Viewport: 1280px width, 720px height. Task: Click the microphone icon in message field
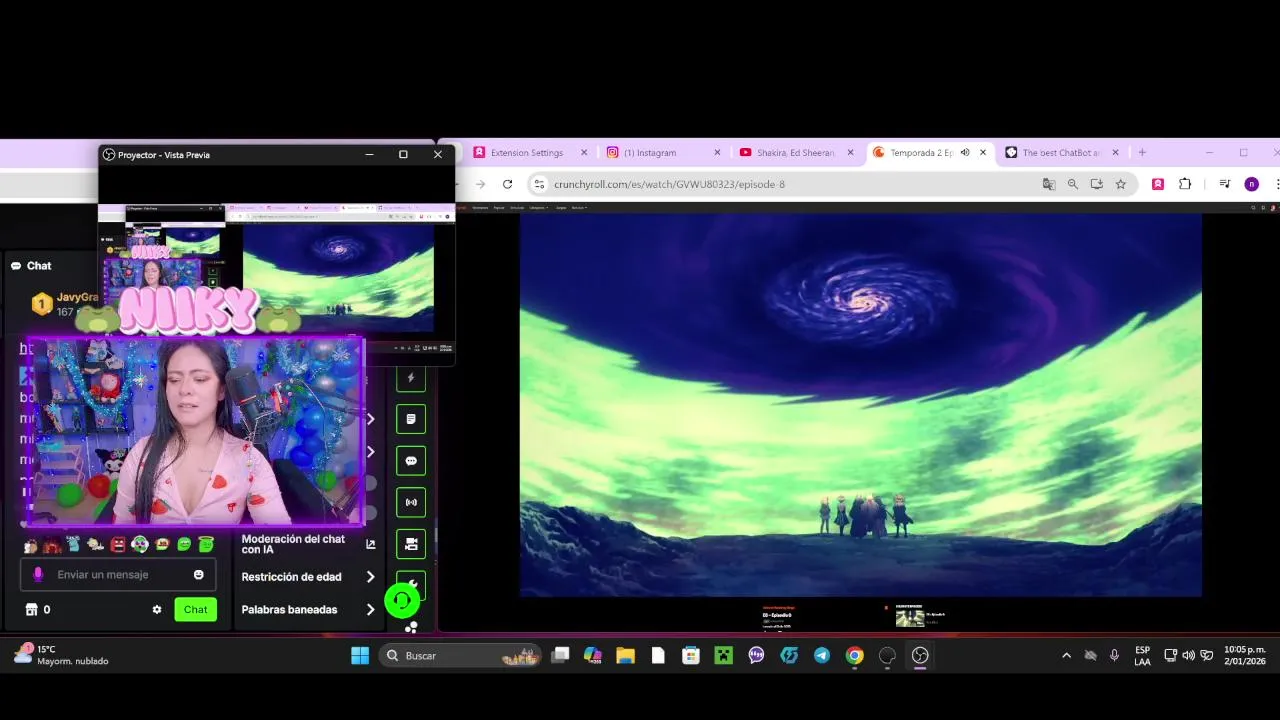(x=38, y=575)
